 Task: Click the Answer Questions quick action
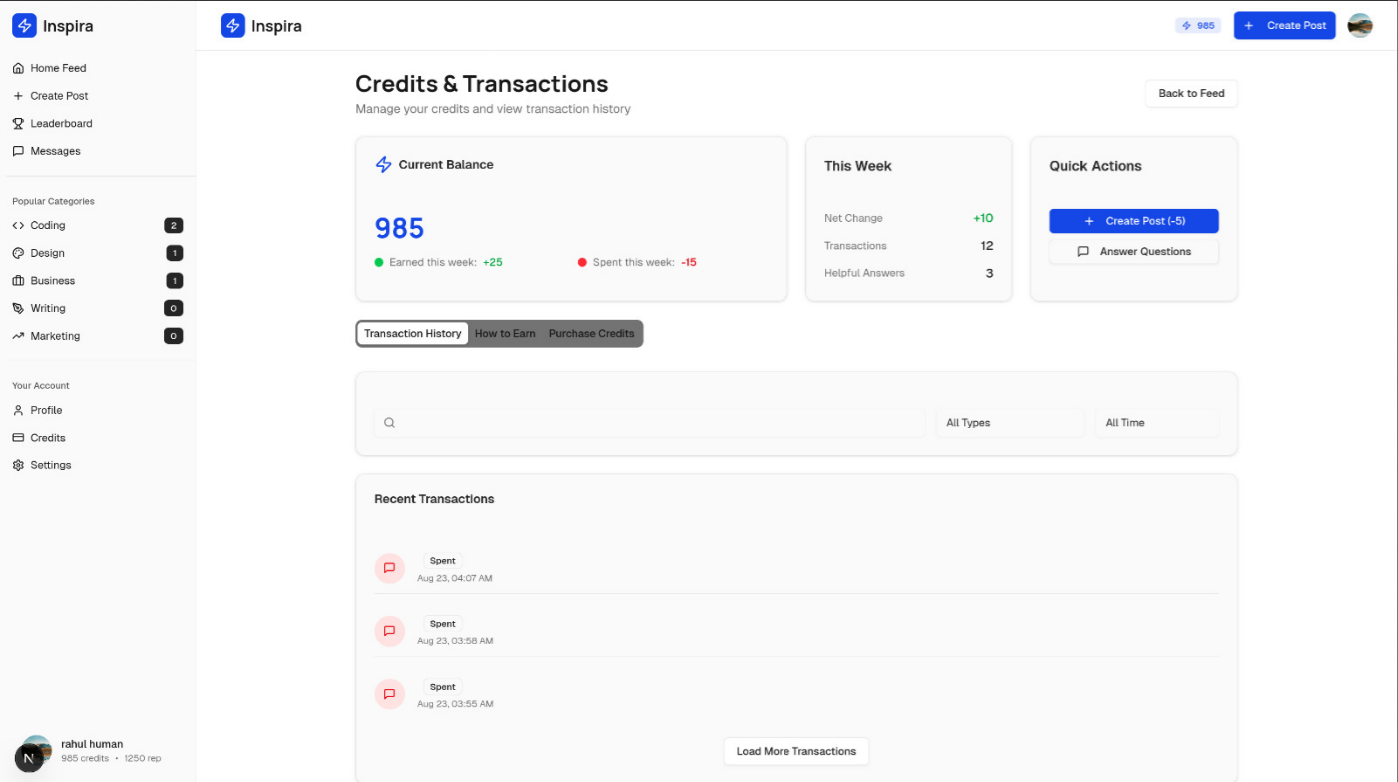[x=1134, y=252]
